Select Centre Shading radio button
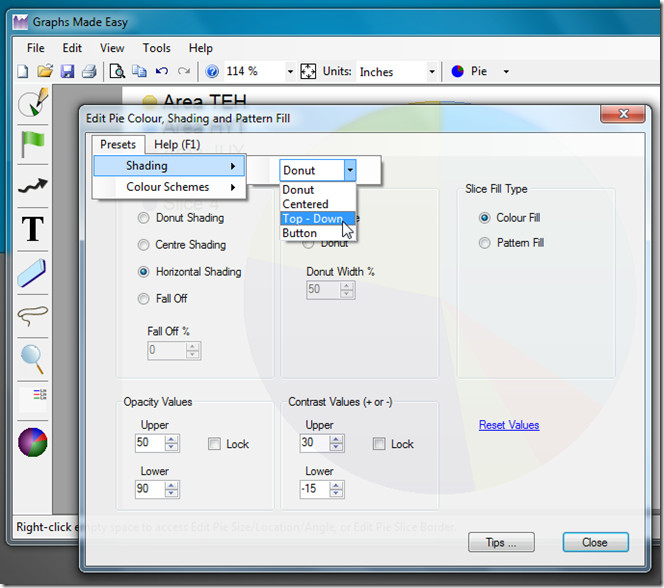This screenshot has width=664, height=588. pos(144,245)
